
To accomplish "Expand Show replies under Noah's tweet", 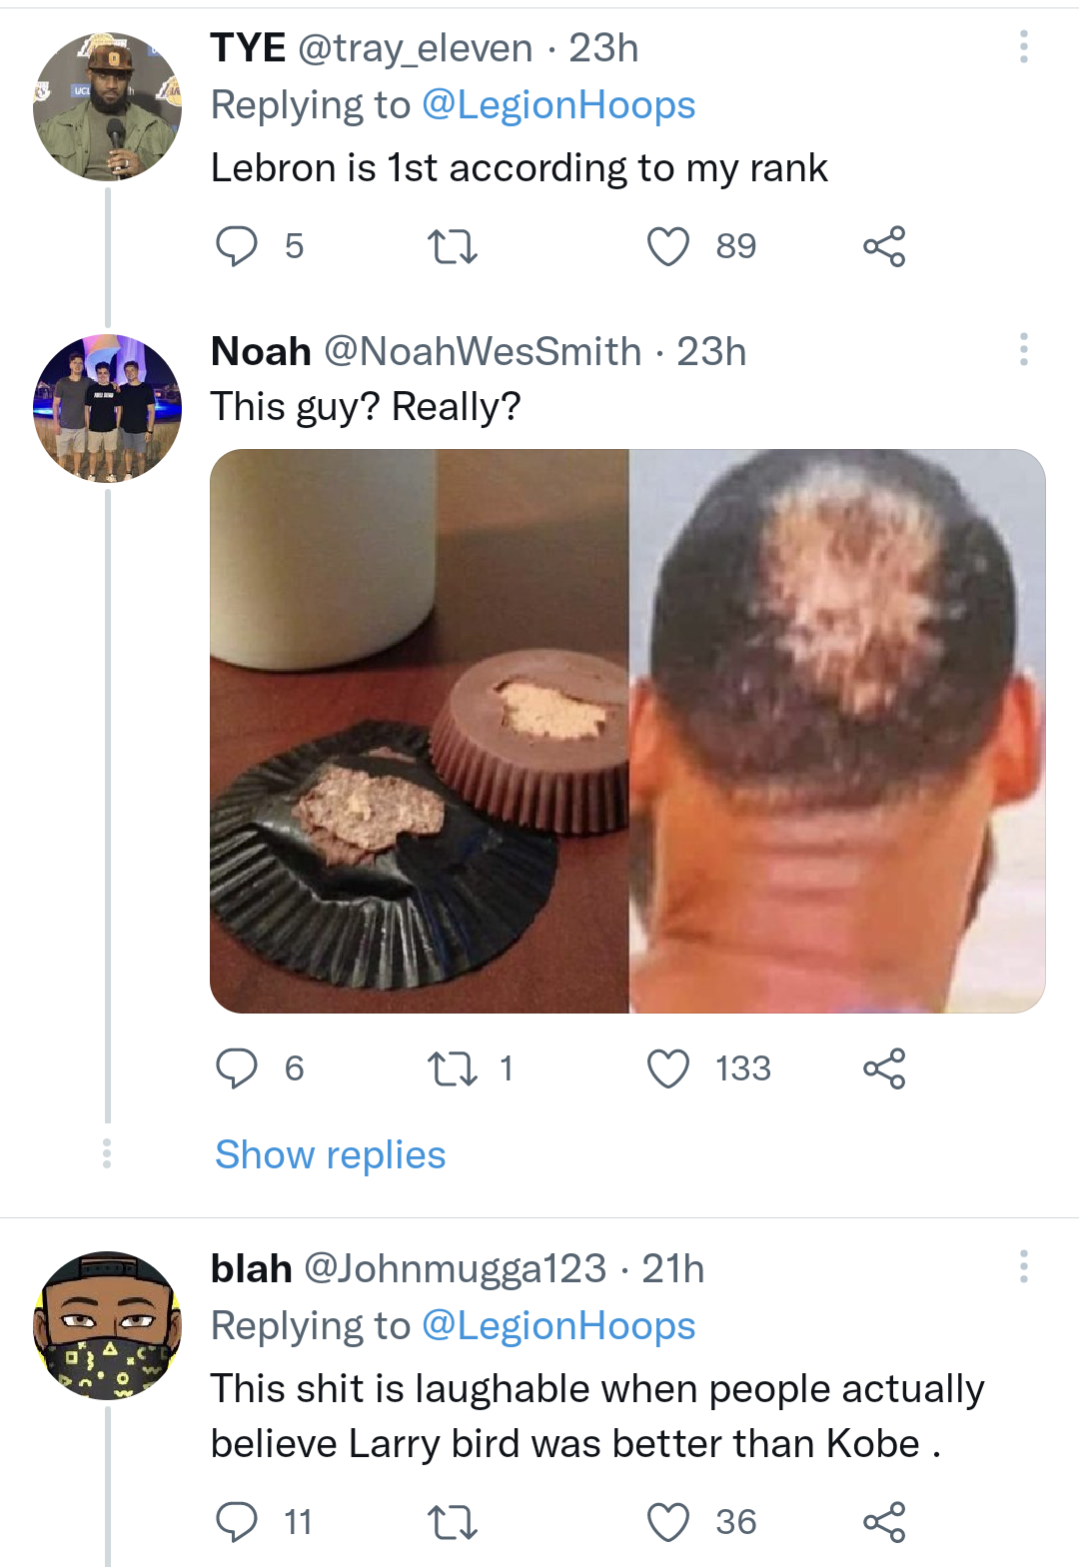I will pos(330,1155).
